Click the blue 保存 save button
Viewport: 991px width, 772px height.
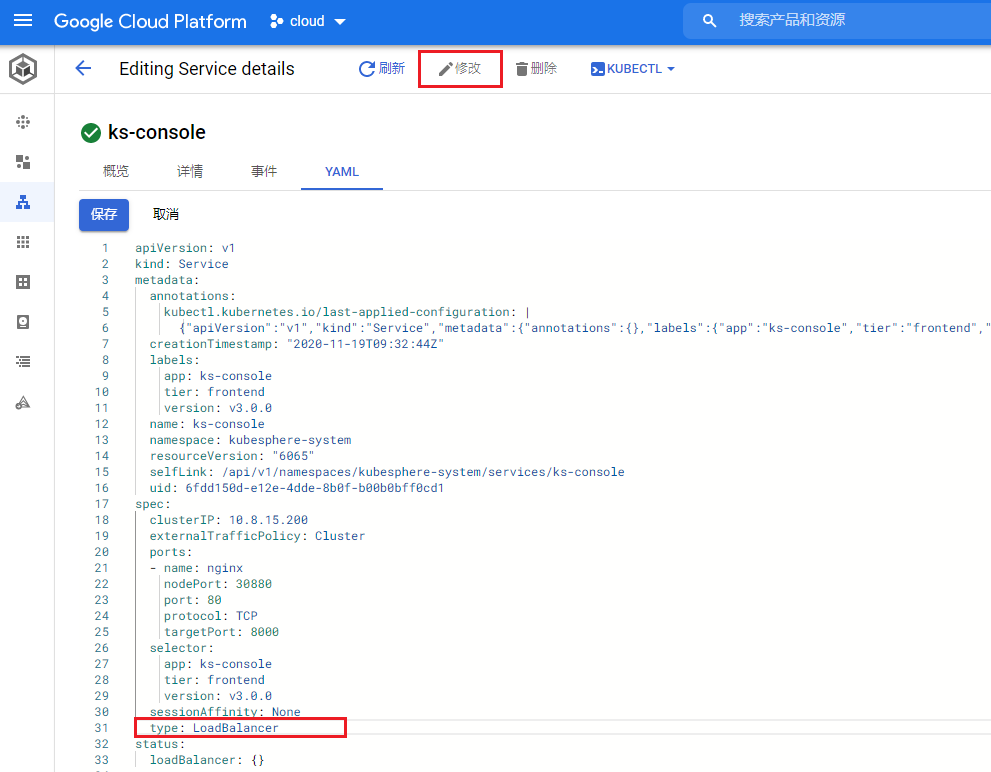pos(104,214)
